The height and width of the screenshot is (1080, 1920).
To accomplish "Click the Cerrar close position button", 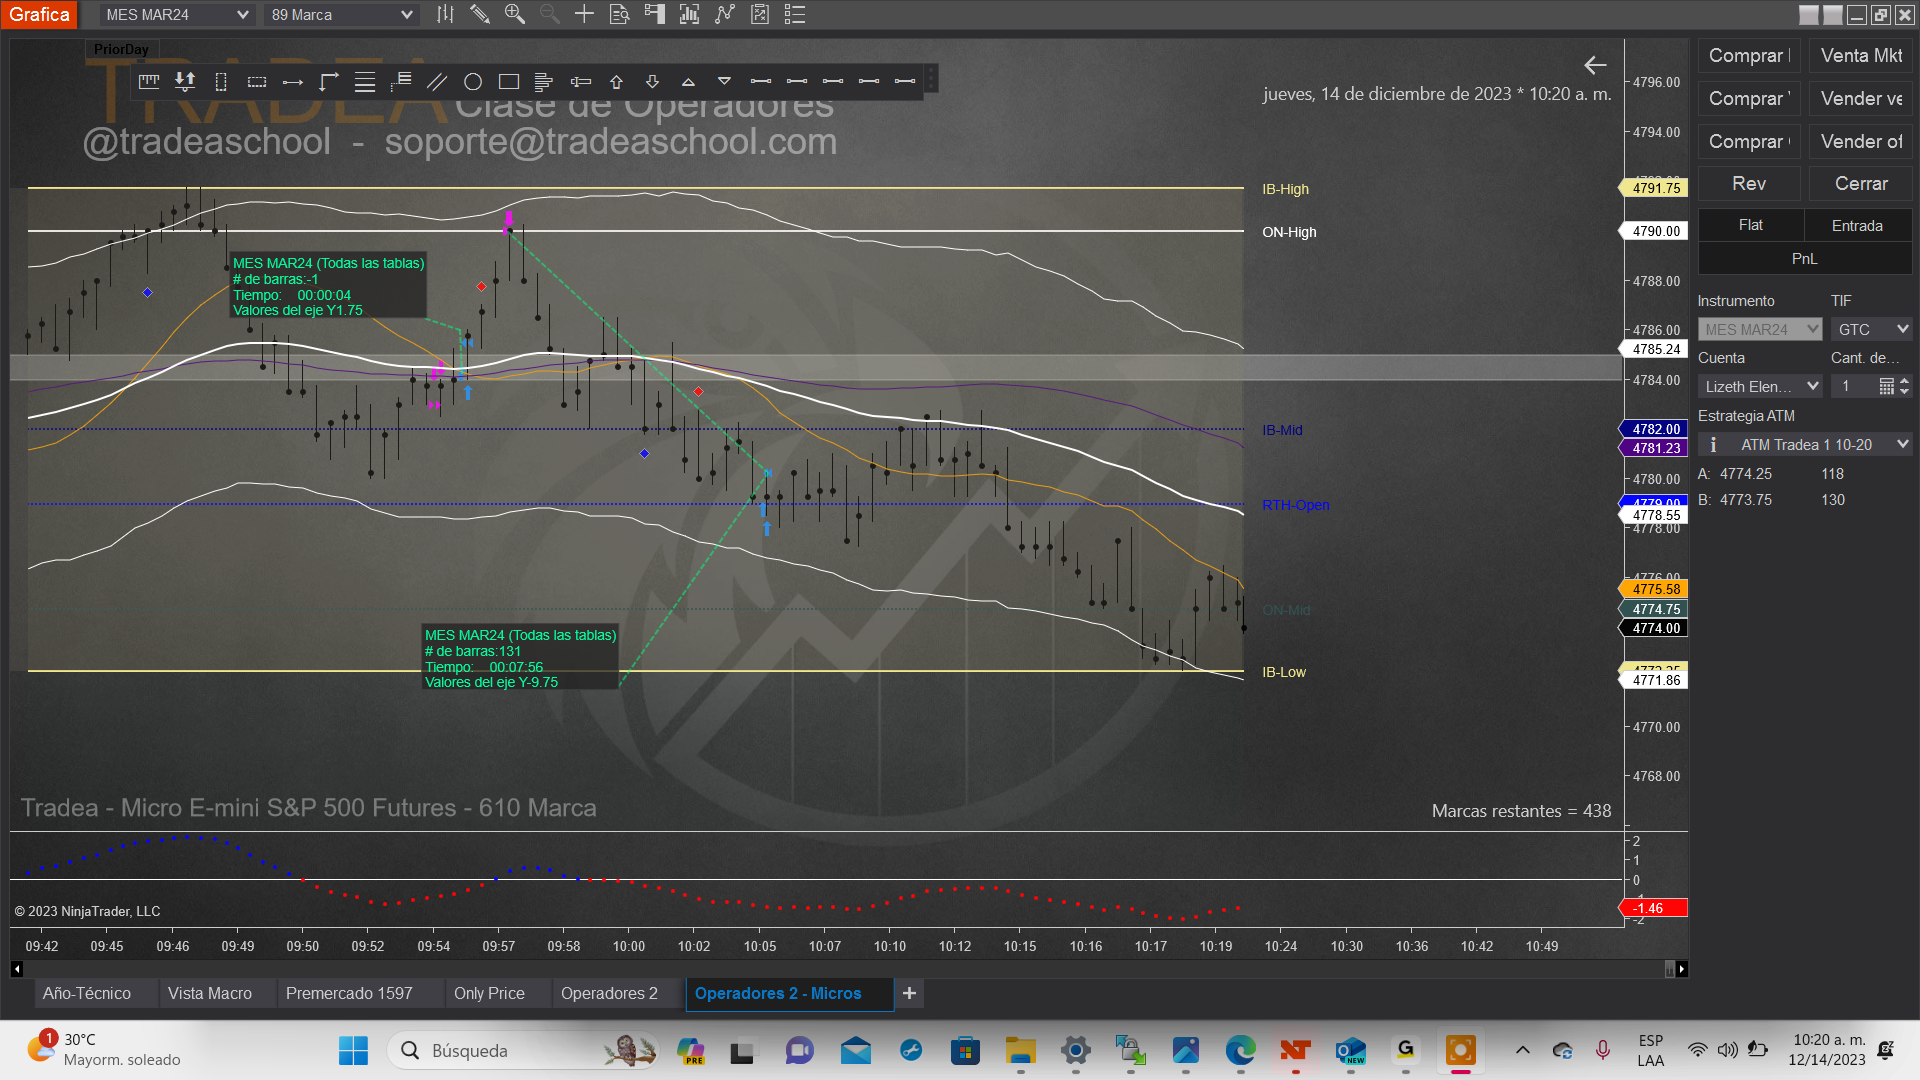I will pos(1860,184).
